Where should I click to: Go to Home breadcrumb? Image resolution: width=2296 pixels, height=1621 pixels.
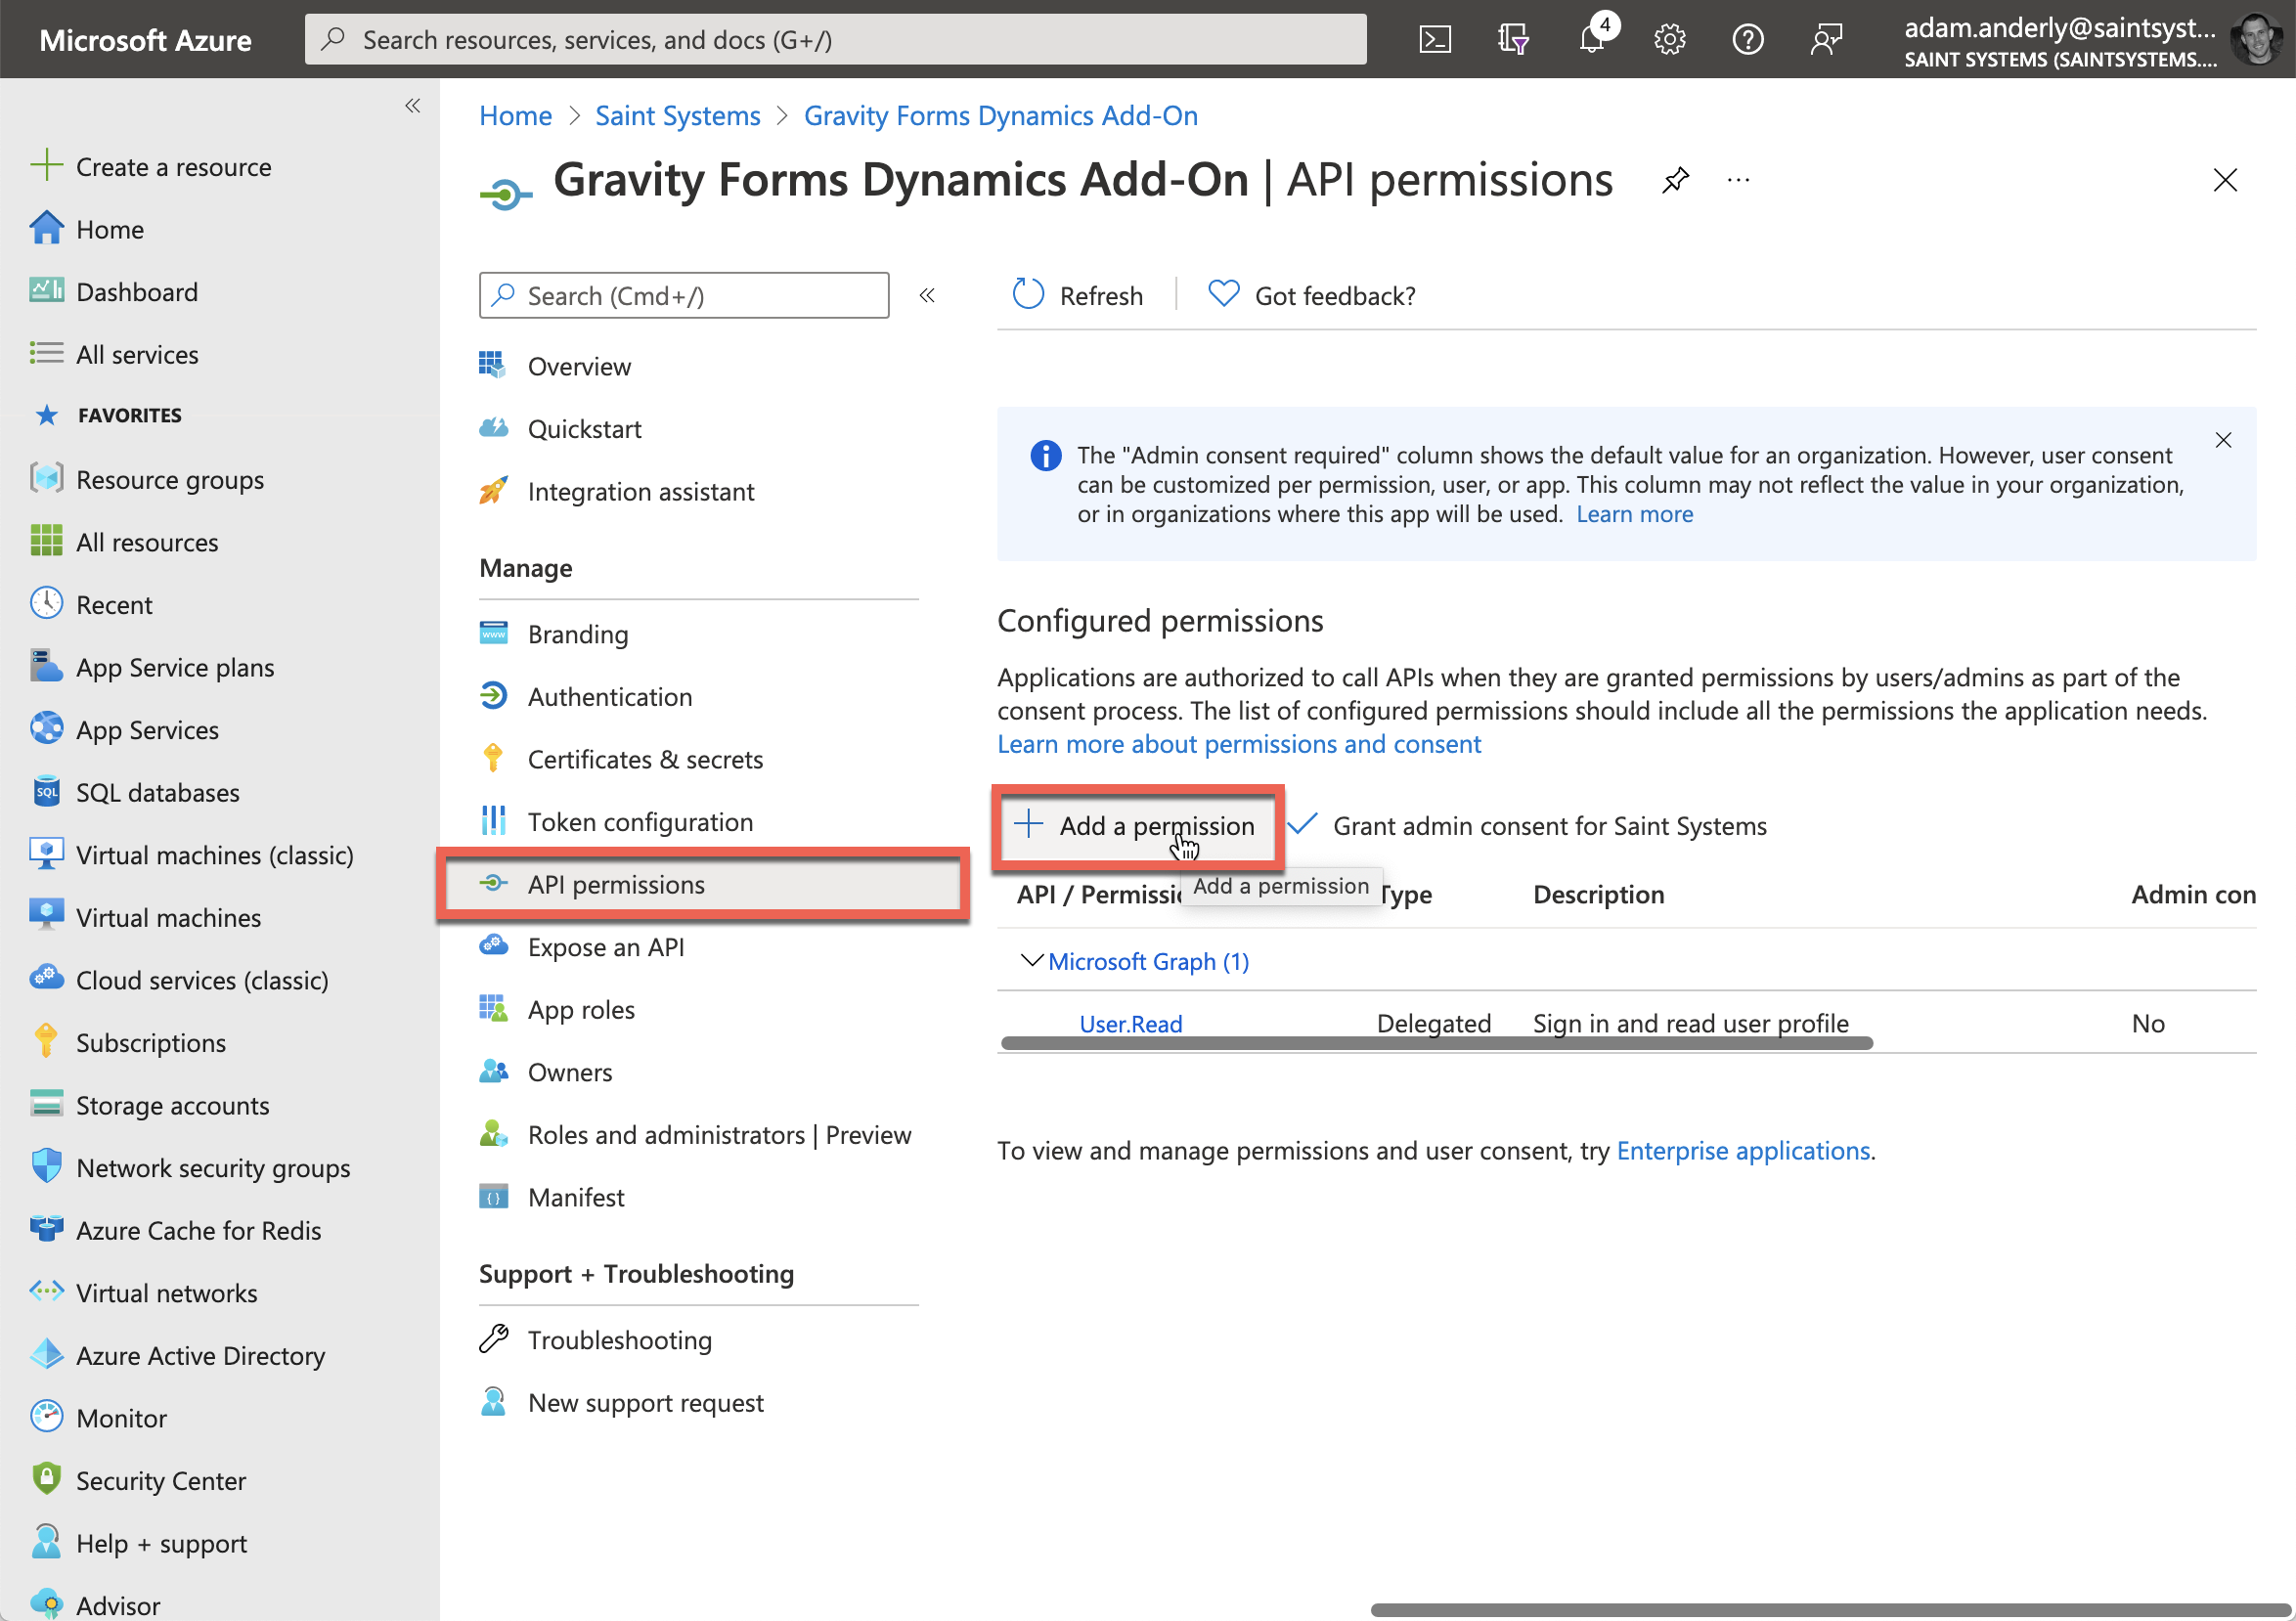tap(516, 116)
